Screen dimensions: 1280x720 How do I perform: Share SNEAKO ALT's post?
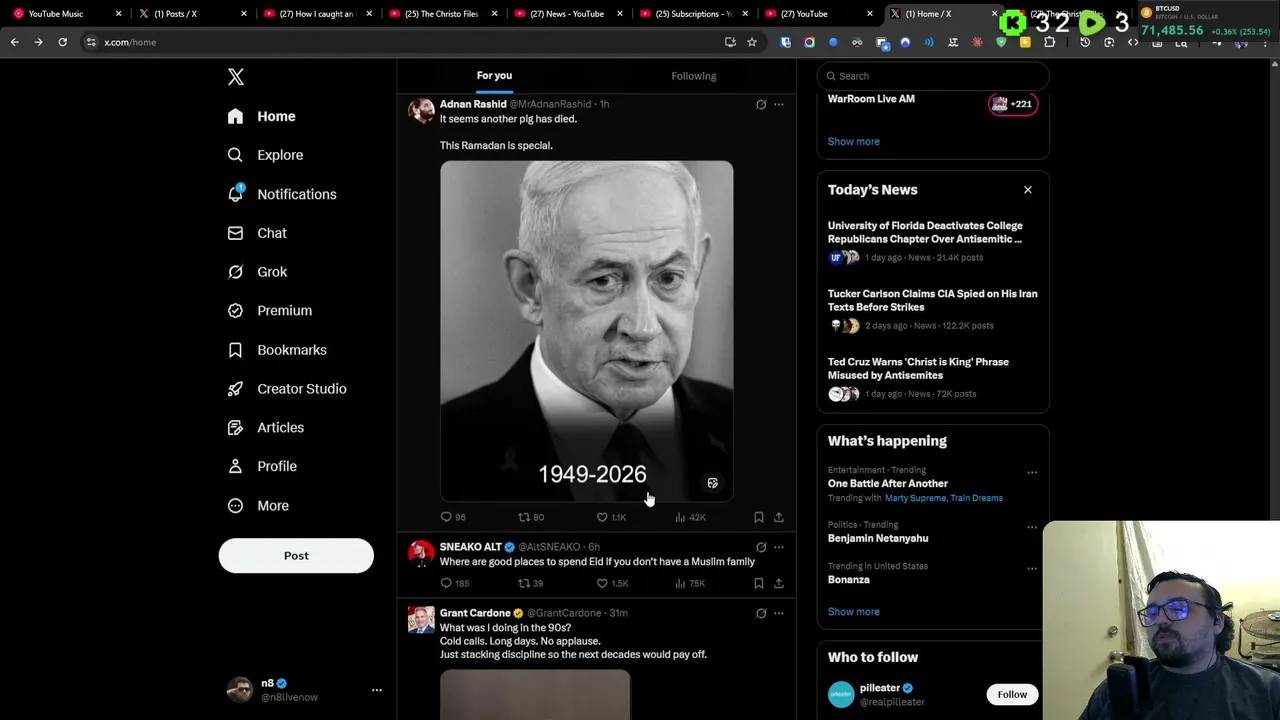tap(779, 583)
